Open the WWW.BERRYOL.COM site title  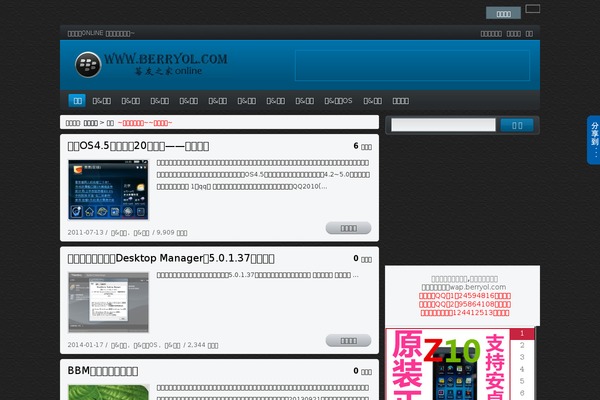coord(166,59)
